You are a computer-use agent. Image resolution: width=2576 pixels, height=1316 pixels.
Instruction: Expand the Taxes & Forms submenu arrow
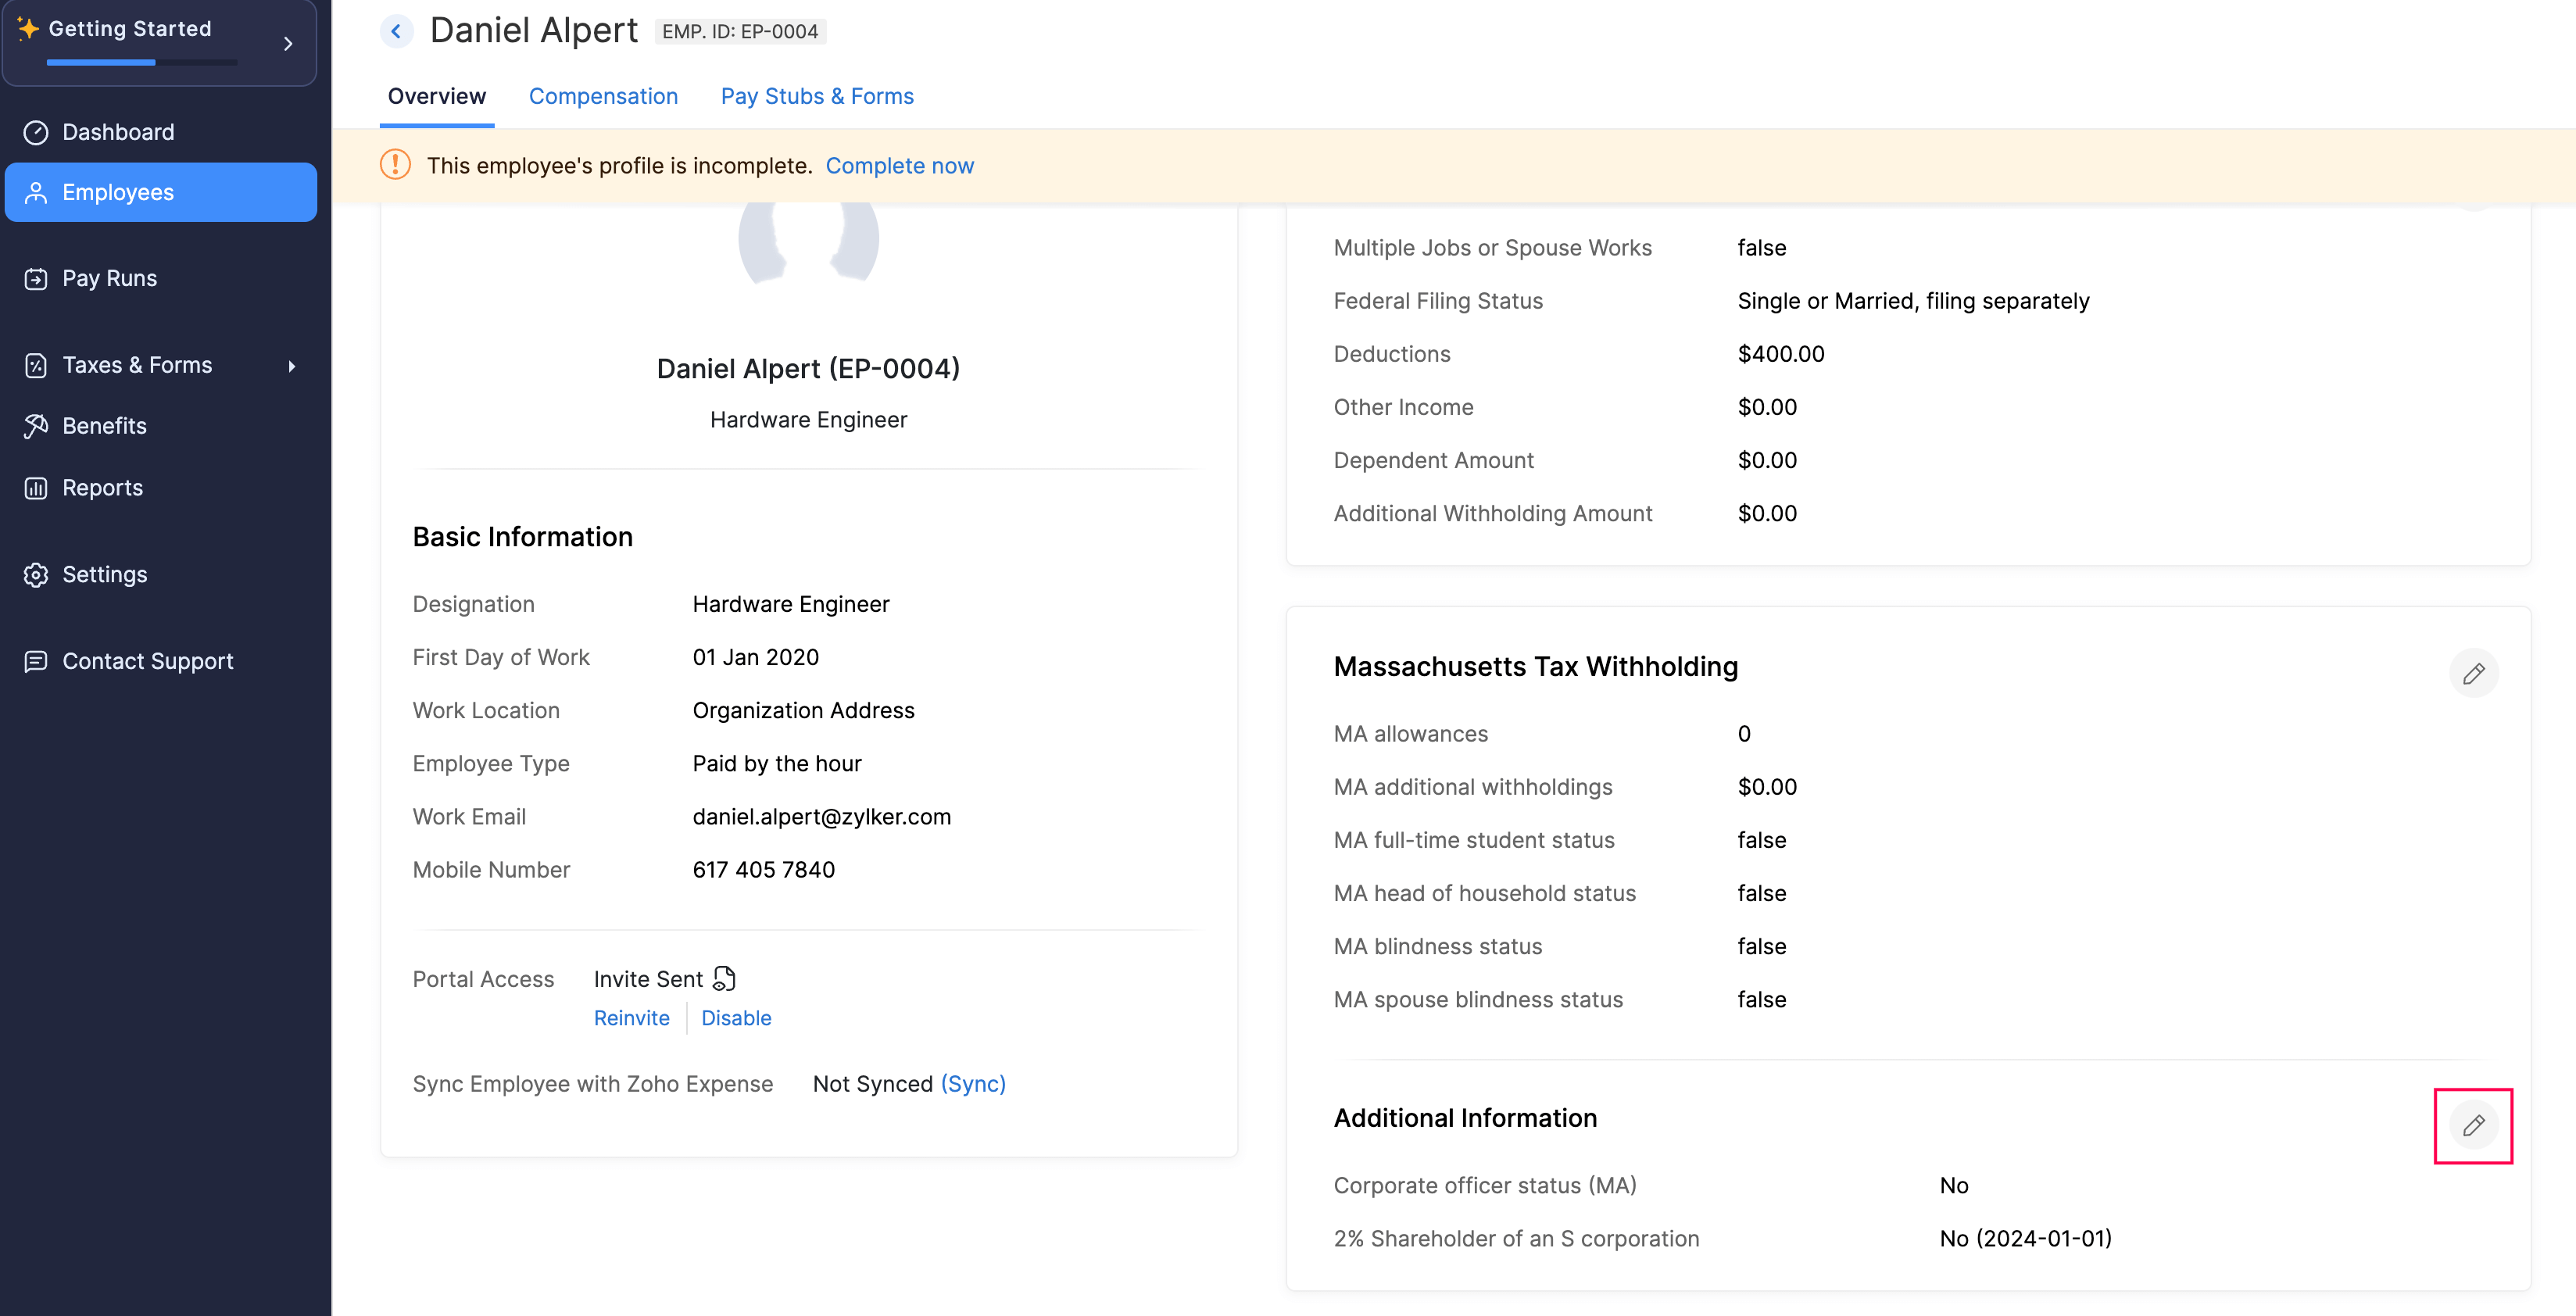pos(291,366)
